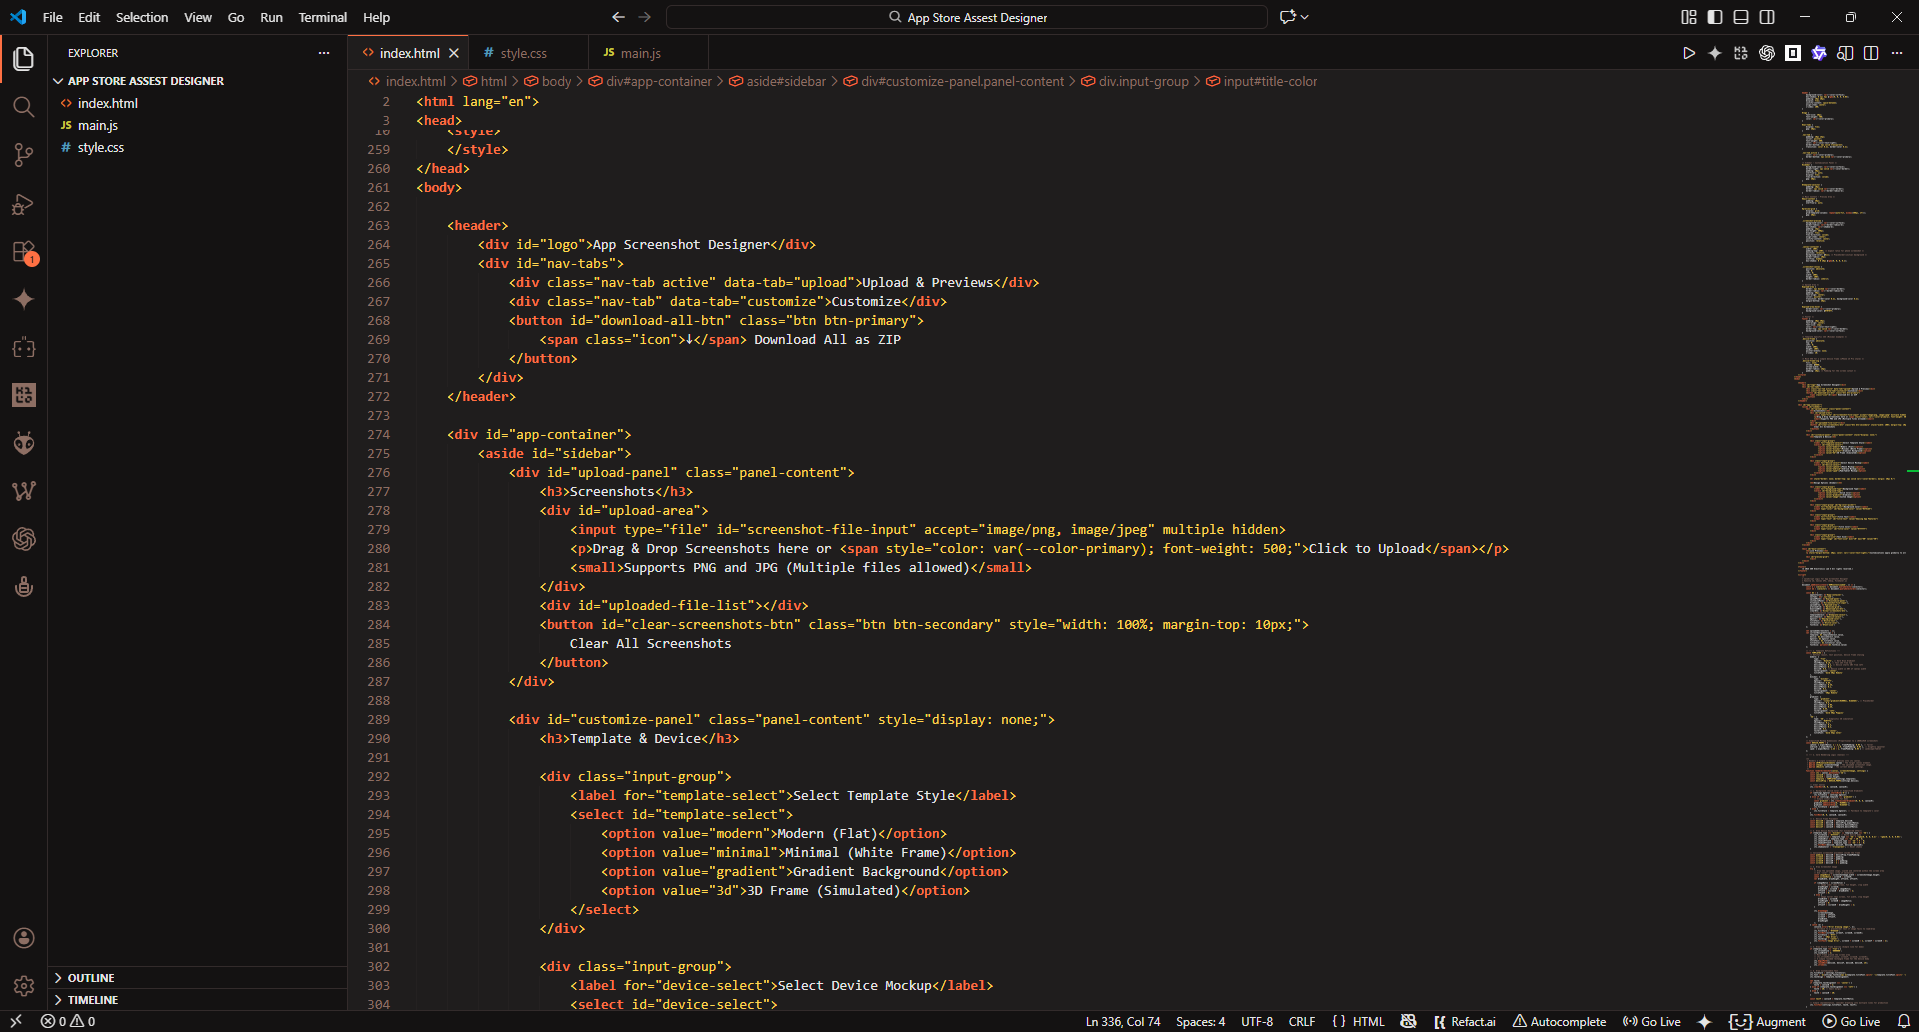1919x1032 pixels.
Task: Click the Augment button in the status bar
Action: coord(1768,1021)
